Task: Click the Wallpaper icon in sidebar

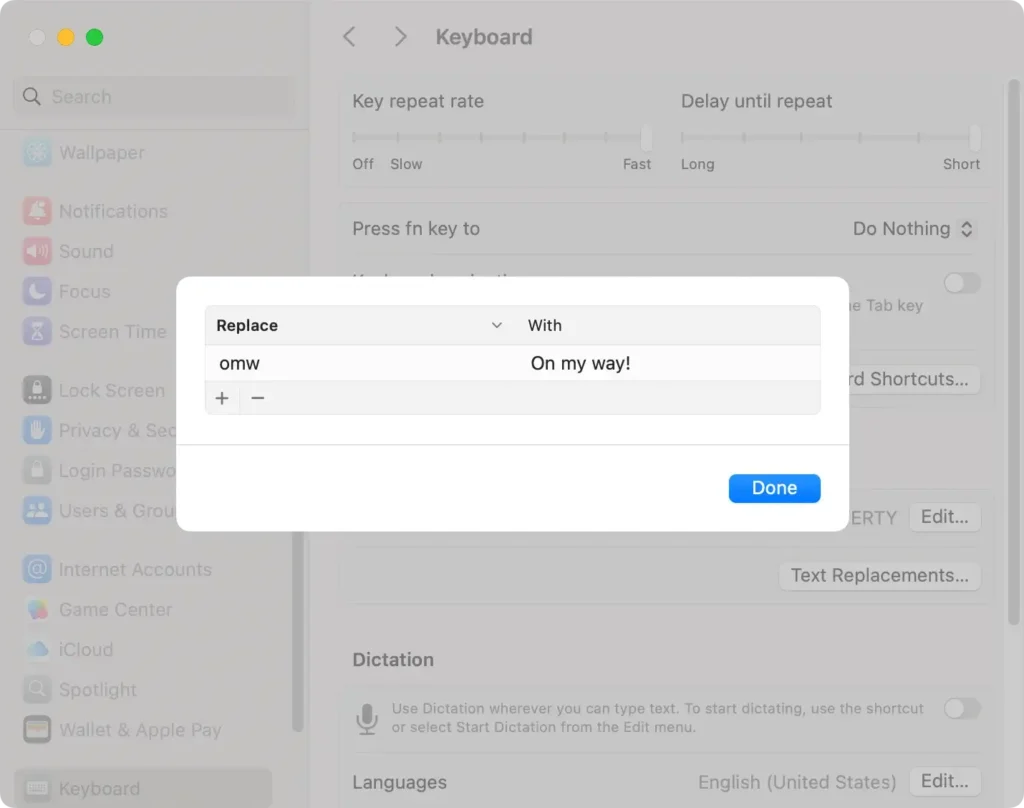Action: coord(38,153)
